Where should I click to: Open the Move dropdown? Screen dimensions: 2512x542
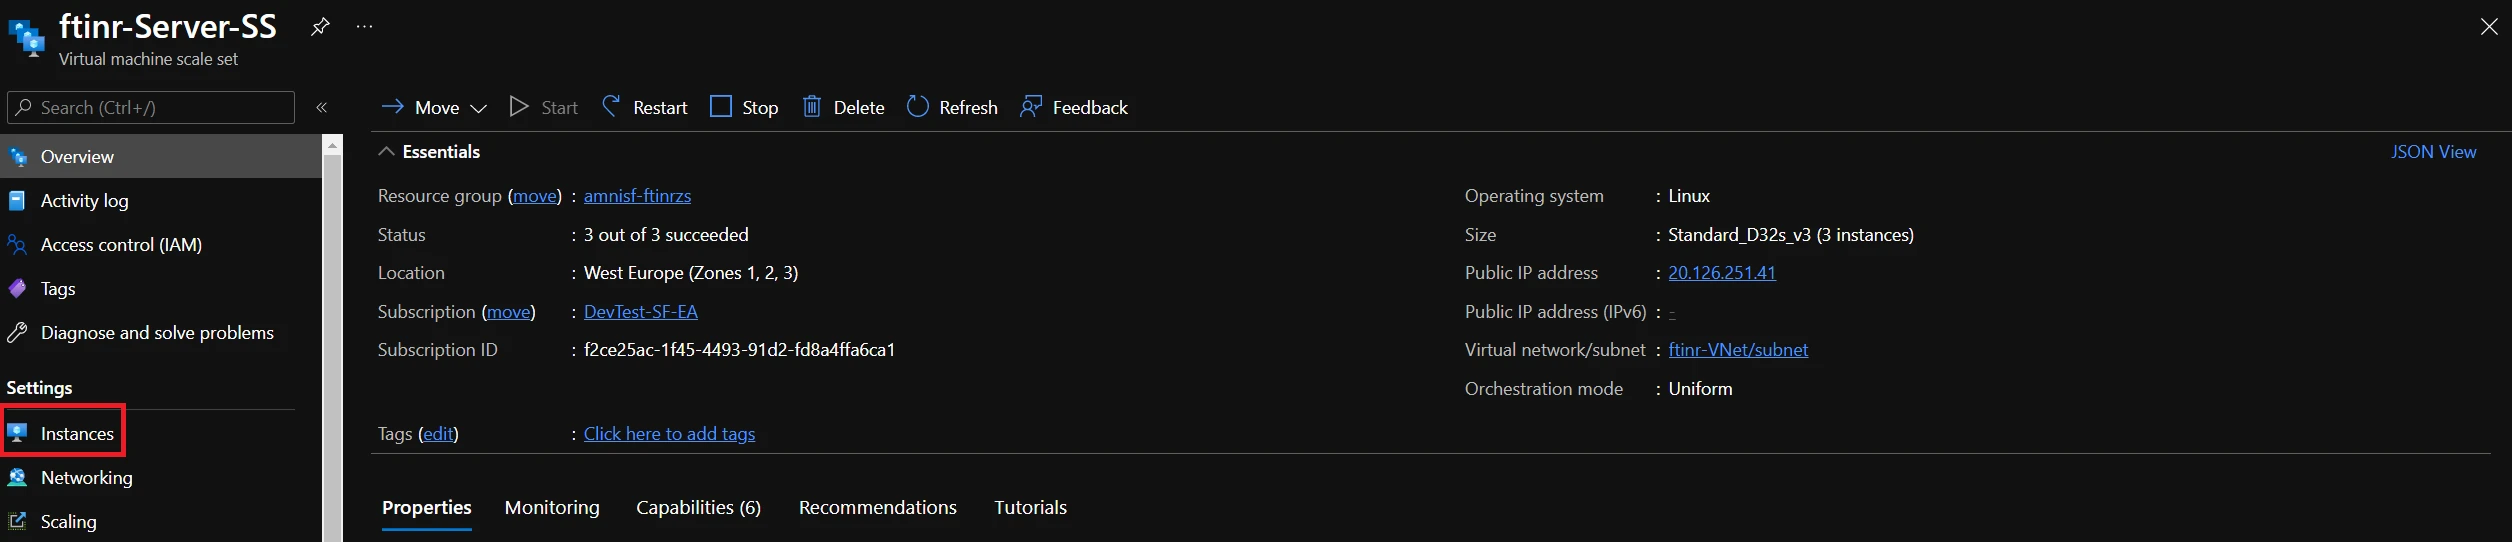tap(434, 108)
